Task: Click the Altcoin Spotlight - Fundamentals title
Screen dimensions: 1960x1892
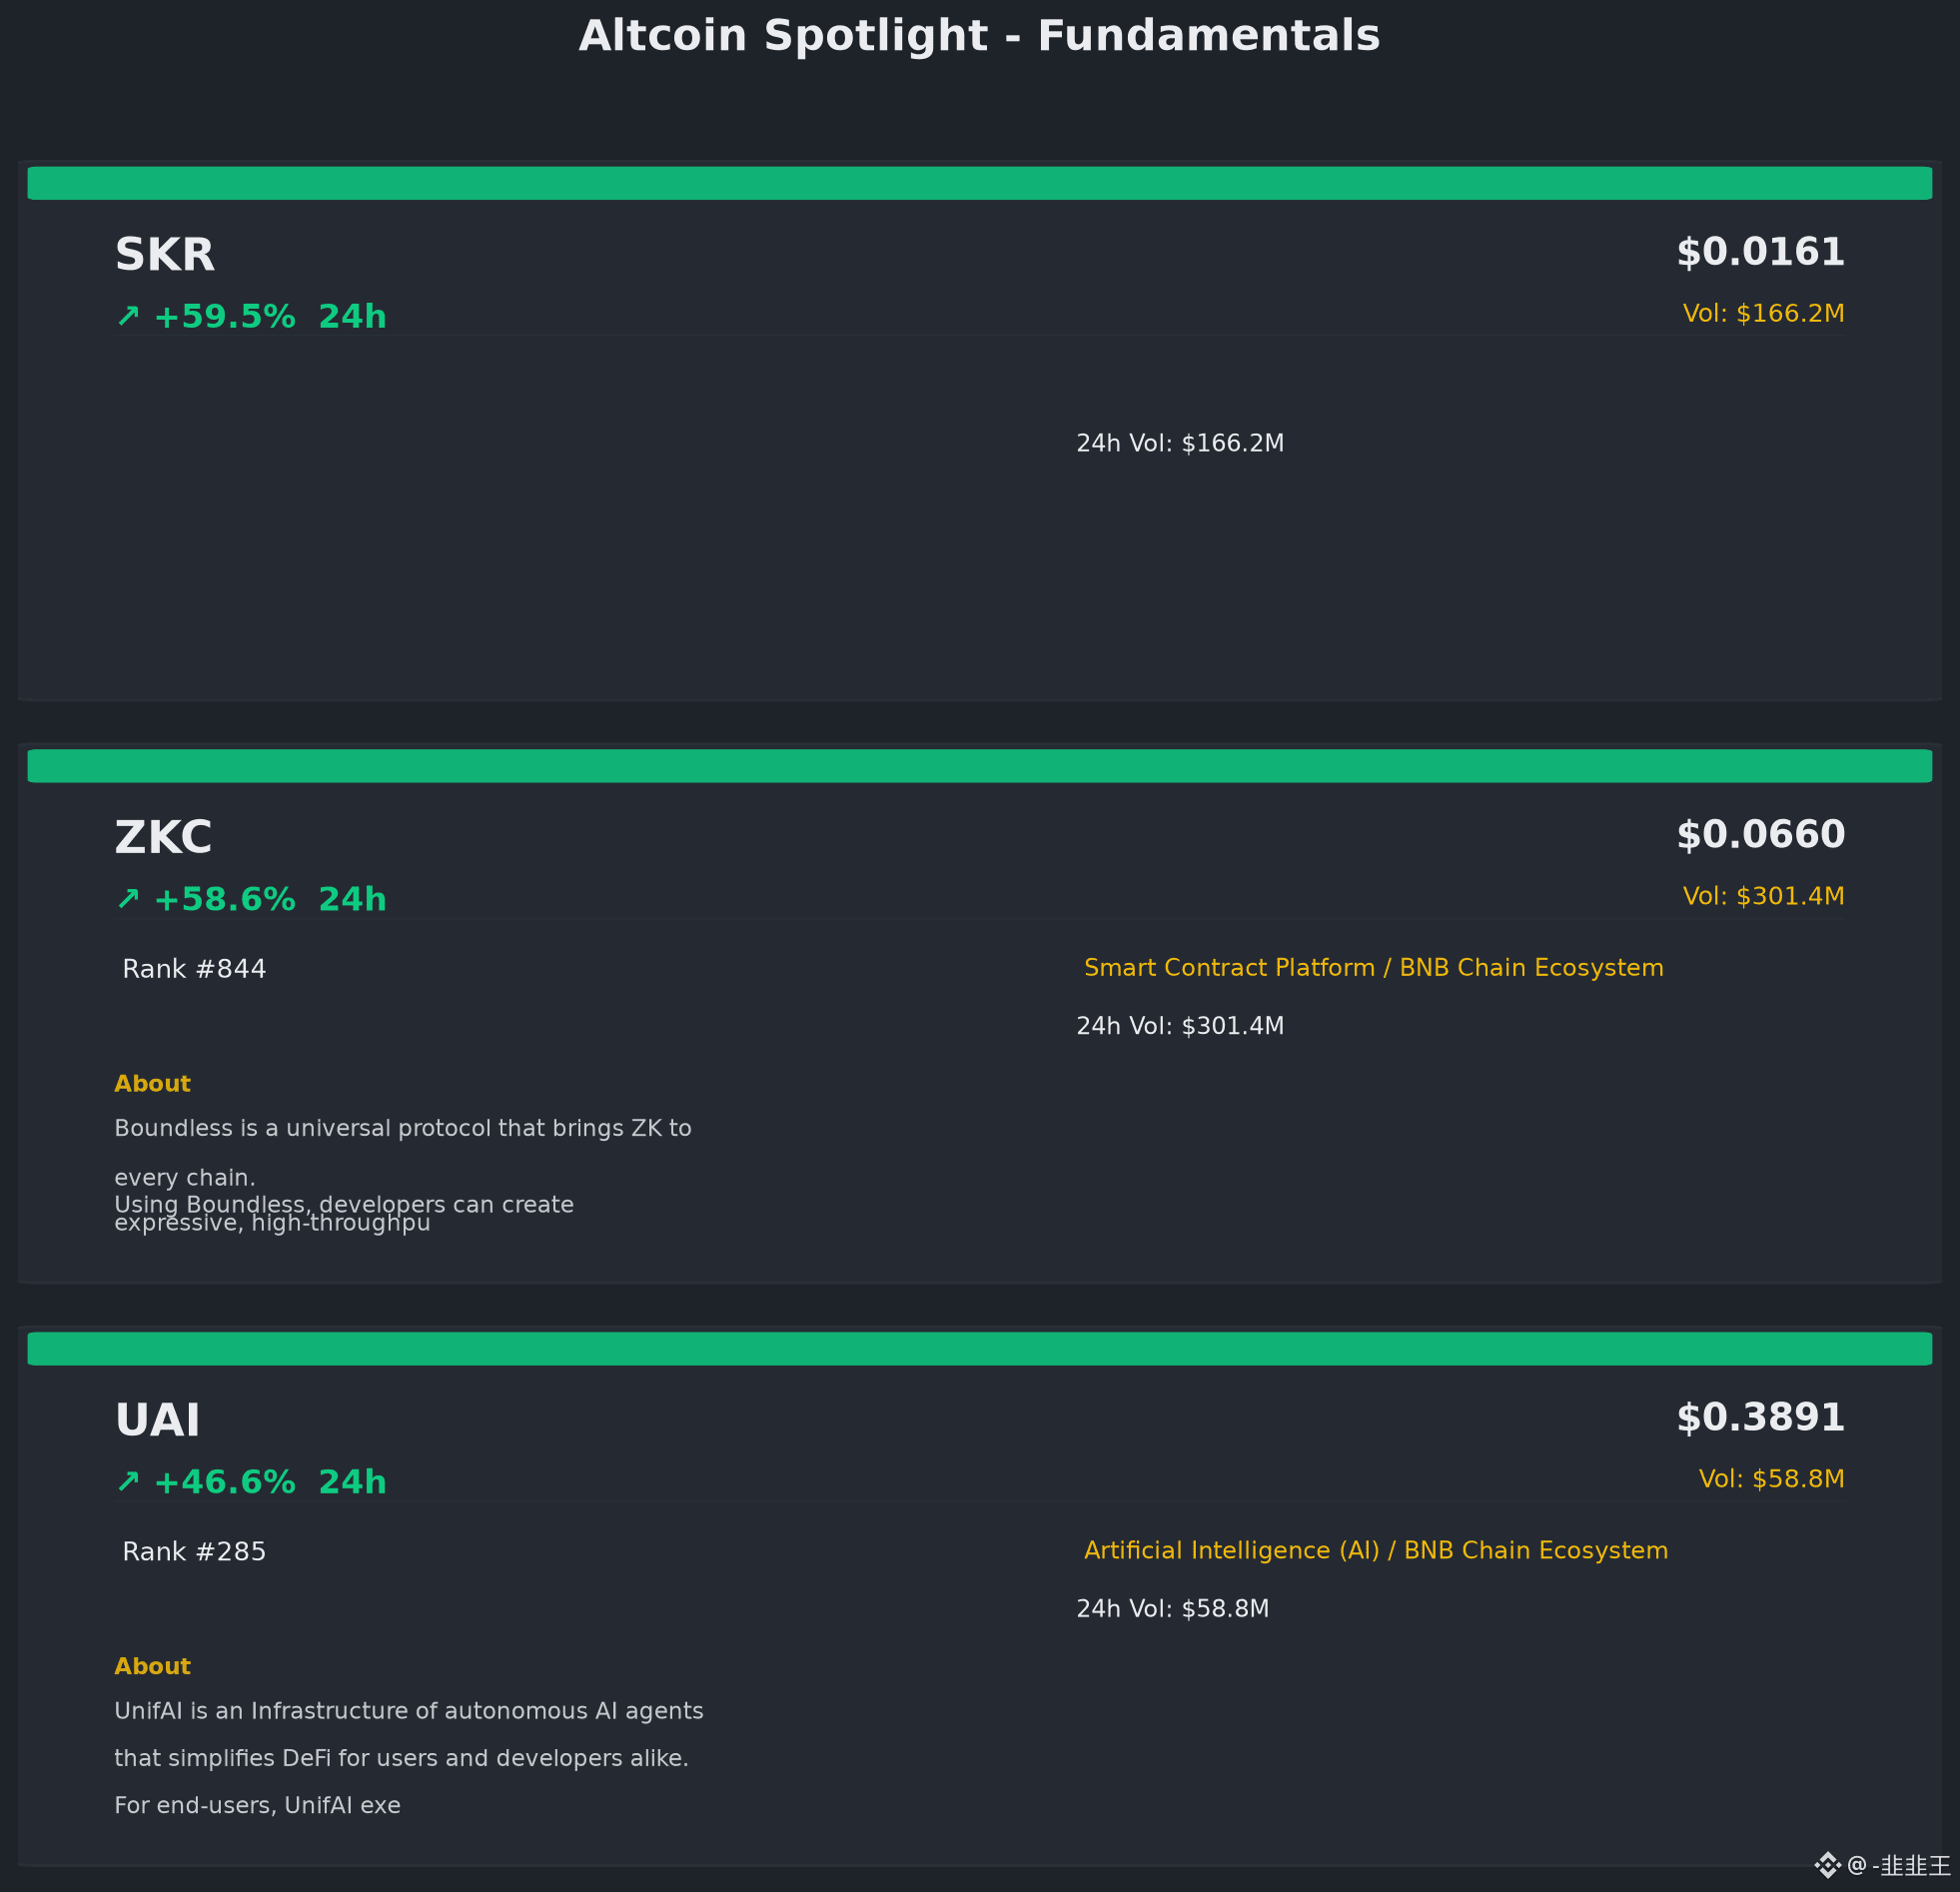Action: (979, 36)
